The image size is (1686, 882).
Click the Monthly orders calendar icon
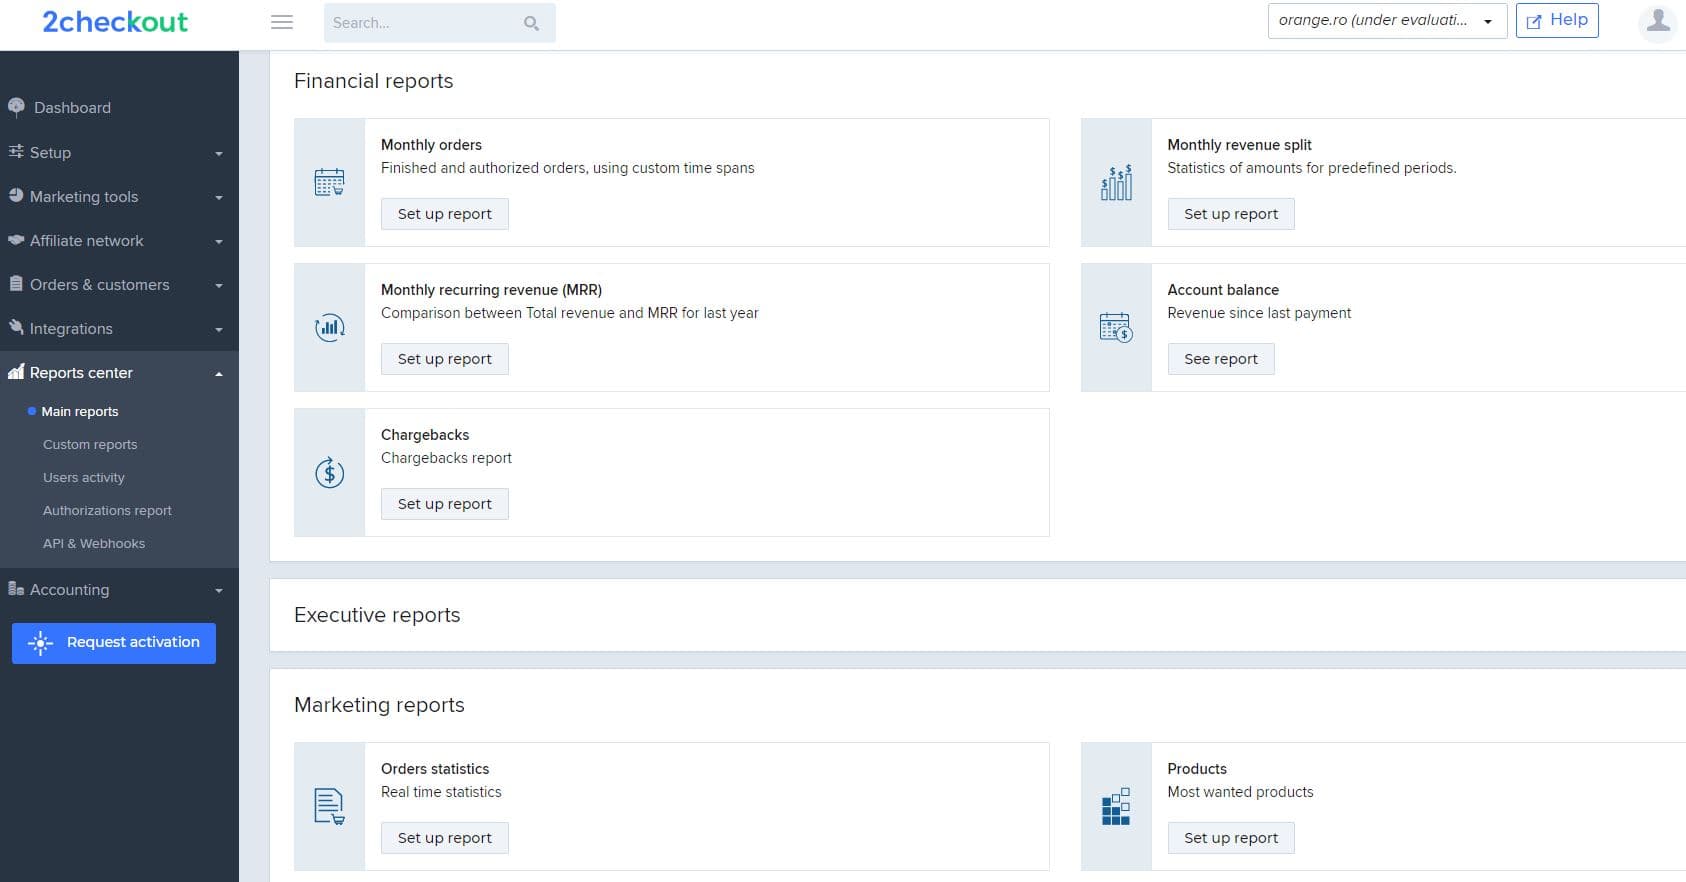point(329,182)
